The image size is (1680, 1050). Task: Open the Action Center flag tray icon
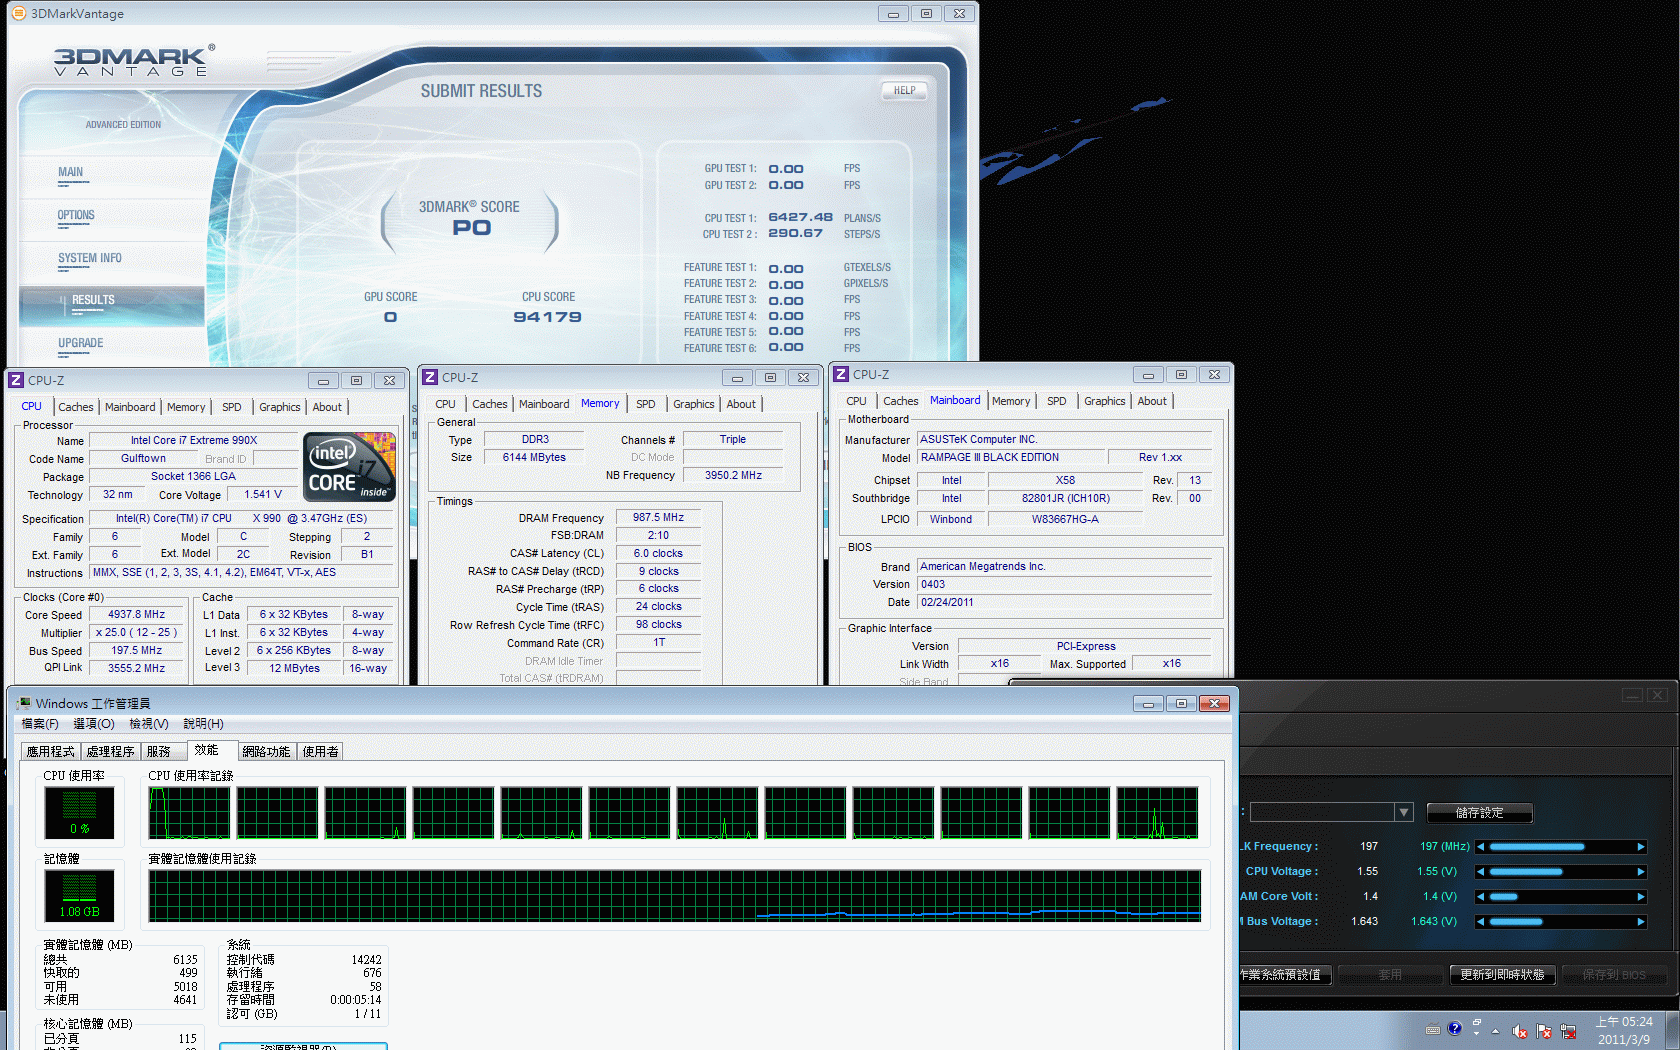coord(1544,1031)
